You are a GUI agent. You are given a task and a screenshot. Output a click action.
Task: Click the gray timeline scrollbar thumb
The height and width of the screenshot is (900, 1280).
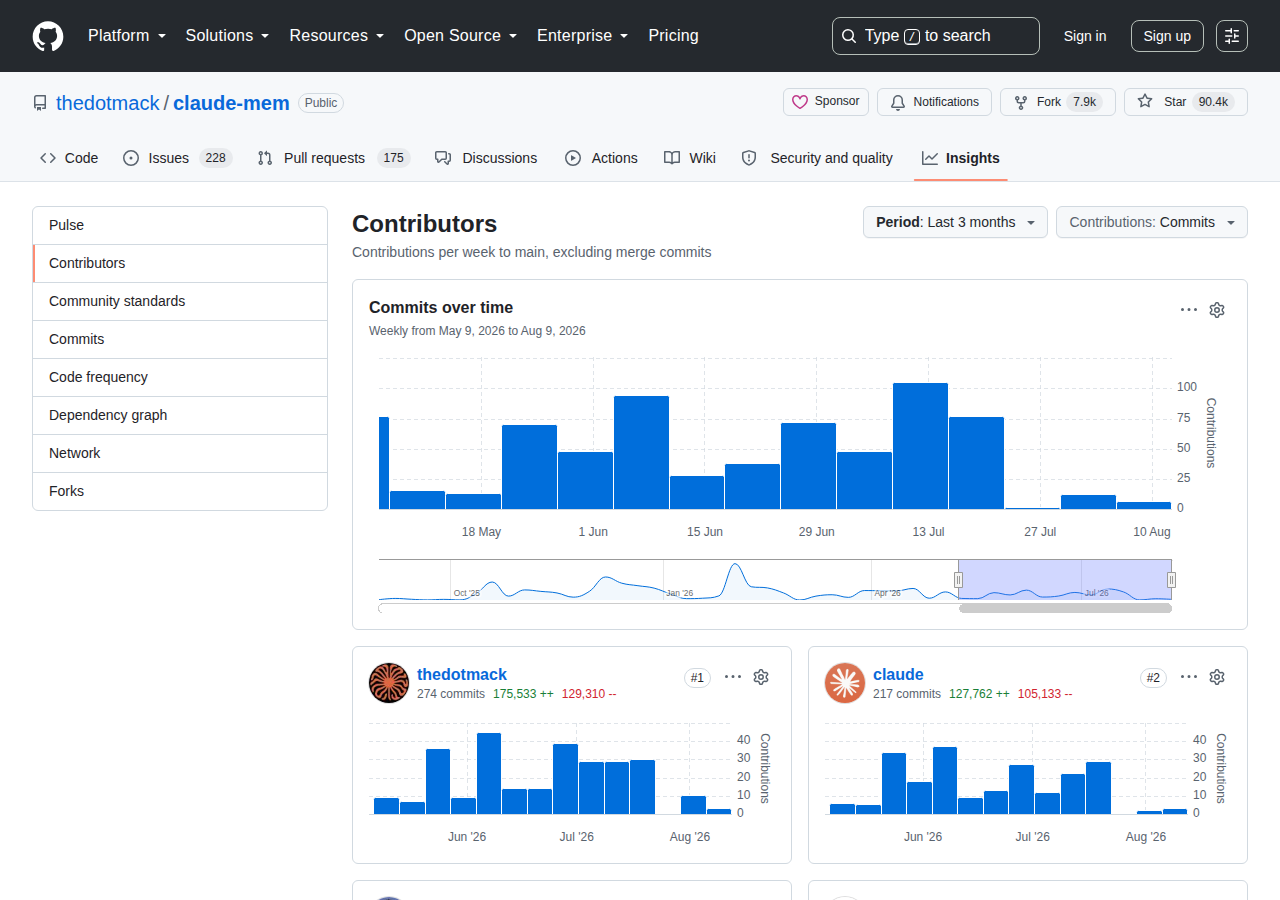click(1065, 608)
